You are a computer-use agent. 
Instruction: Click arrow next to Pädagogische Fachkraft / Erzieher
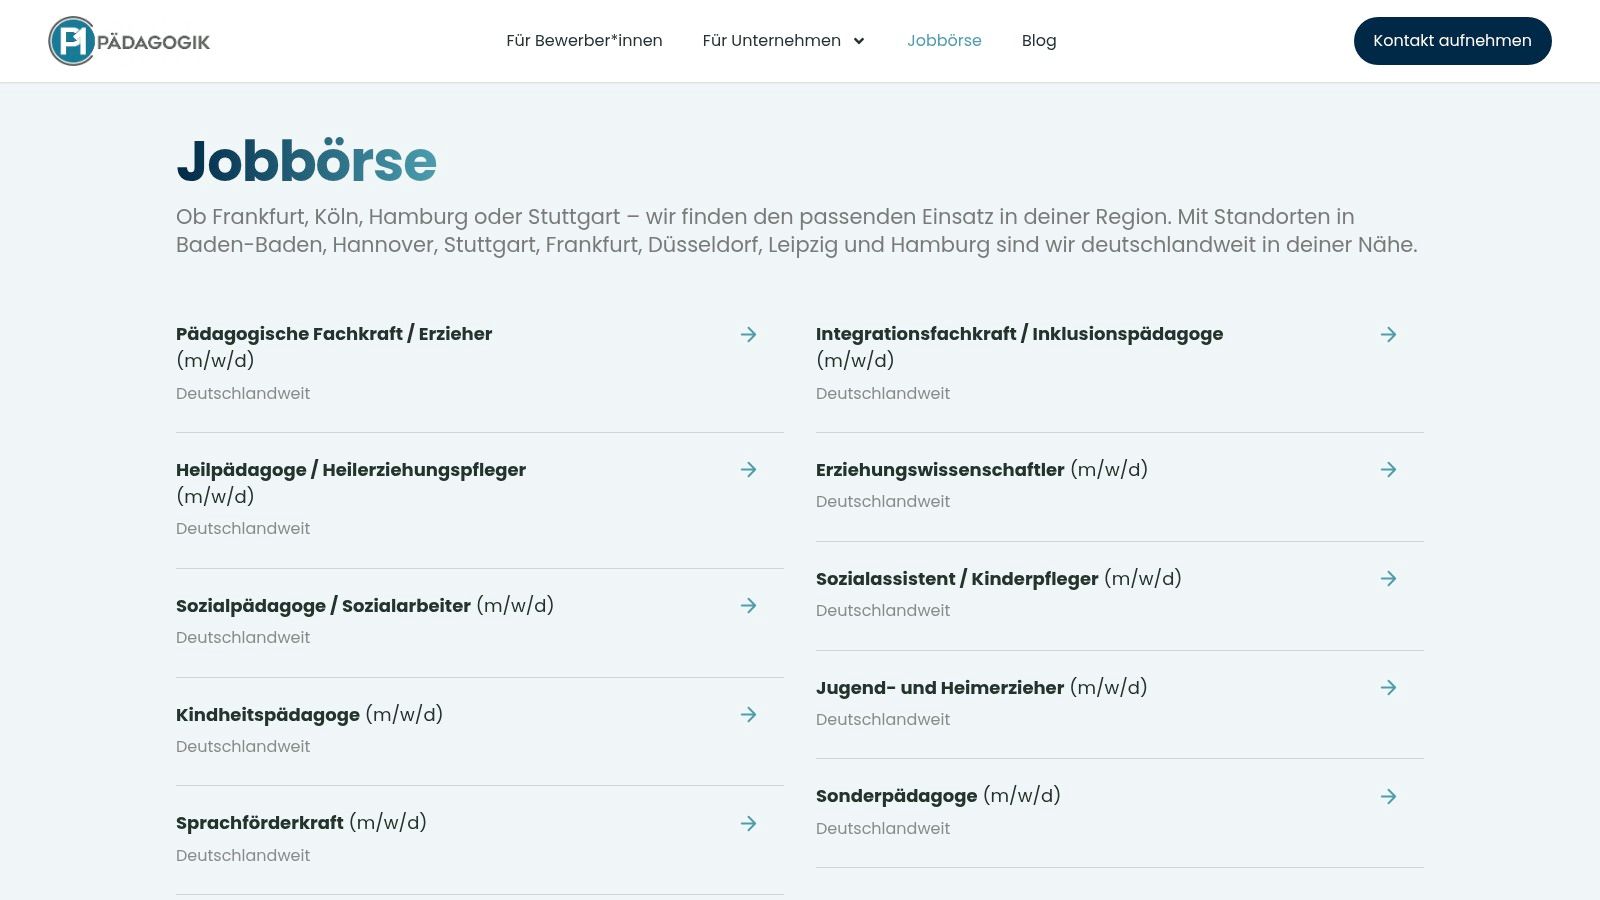748,334
